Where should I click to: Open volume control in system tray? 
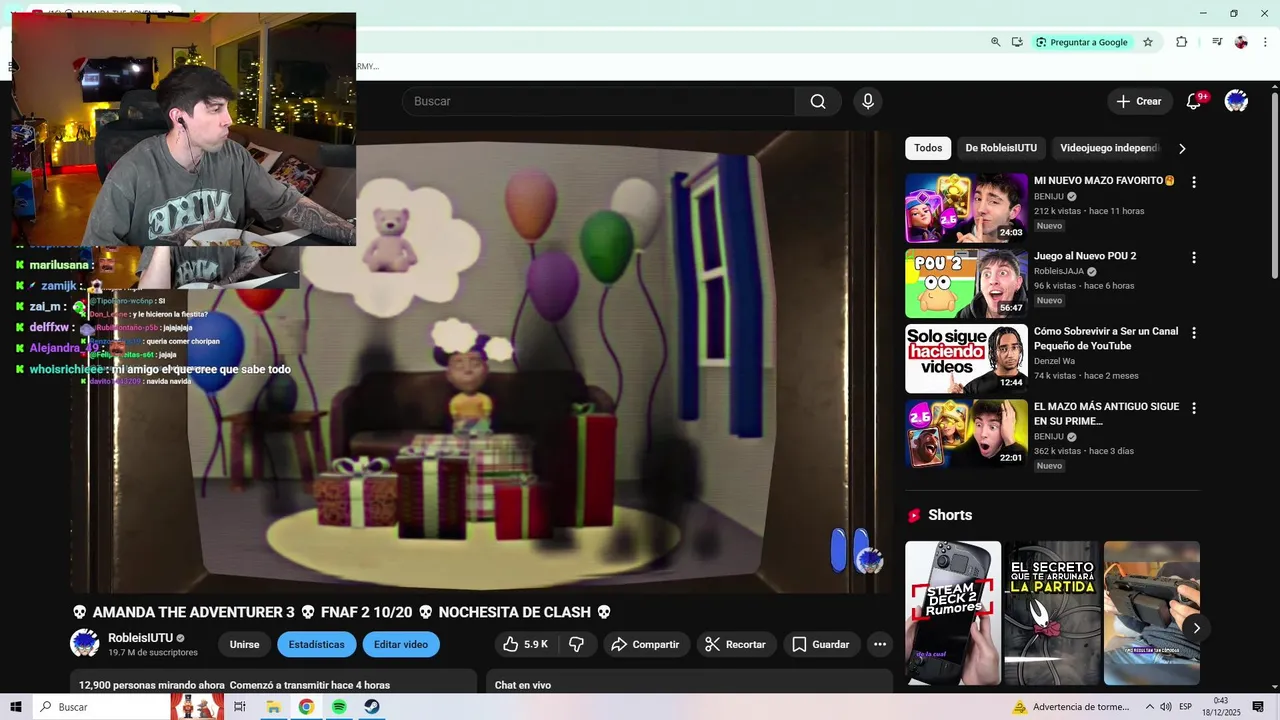click(1166, 707)
